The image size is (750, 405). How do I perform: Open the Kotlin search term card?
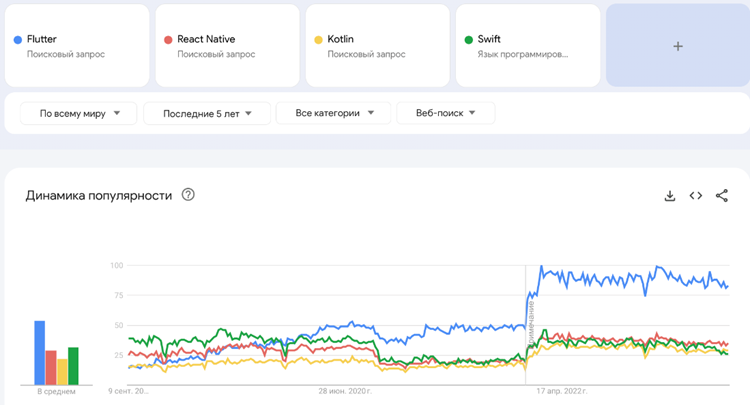point(377,46)
